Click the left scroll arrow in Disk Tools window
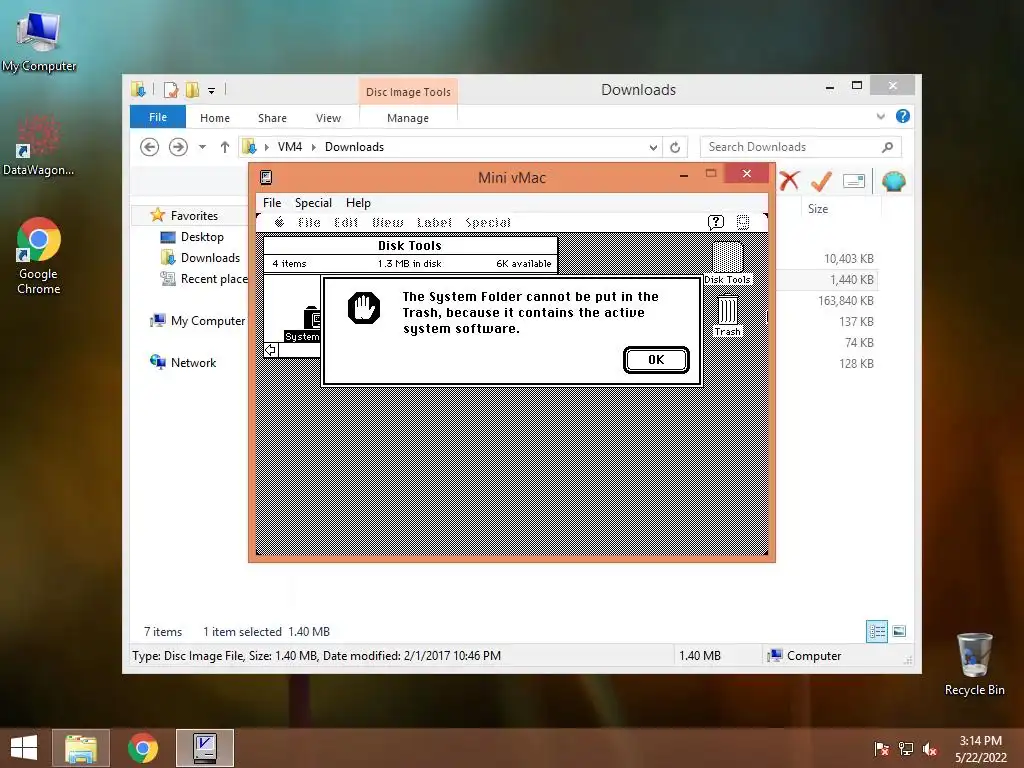 (x=271, y=350)
